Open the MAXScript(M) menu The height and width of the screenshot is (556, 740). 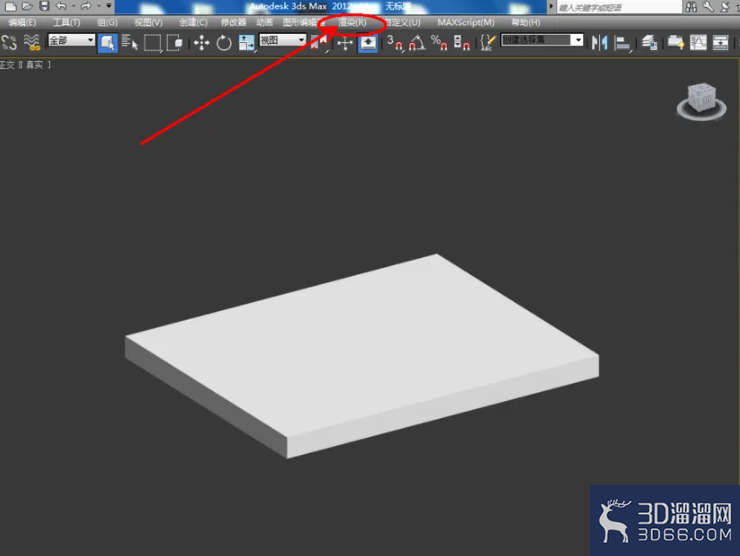tap(466, 22)
